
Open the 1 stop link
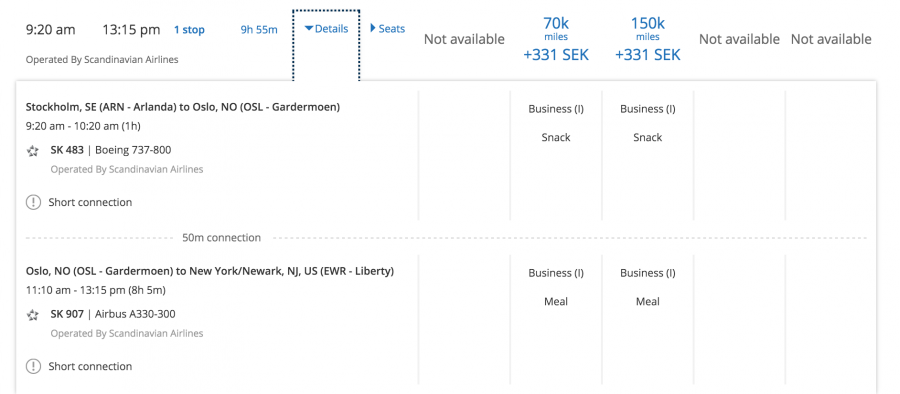(189, 30)
